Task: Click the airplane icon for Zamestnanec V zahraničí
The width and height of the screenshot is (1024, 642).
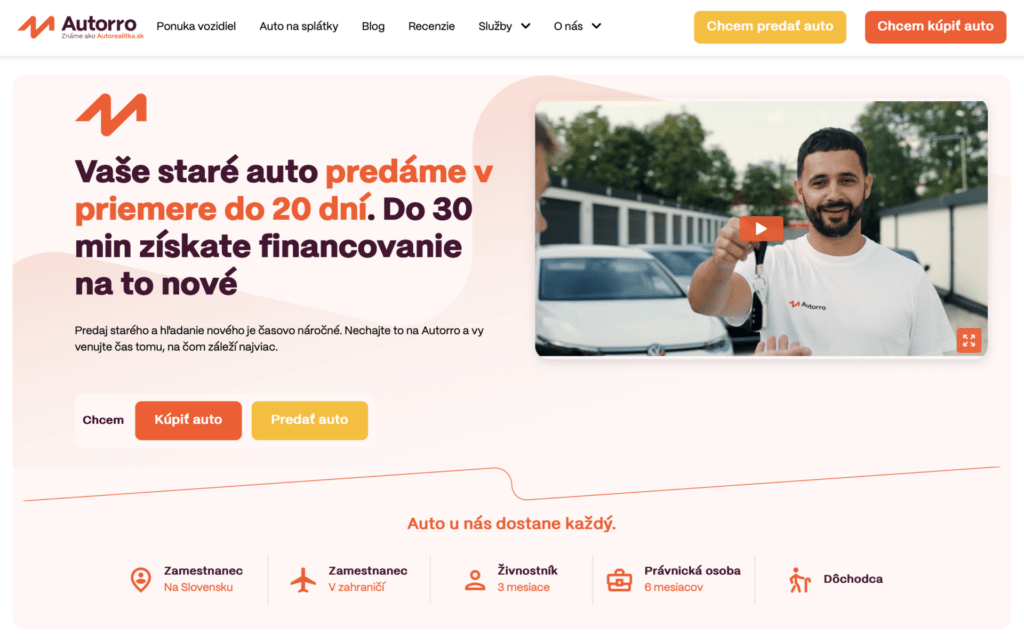Action: 303,579
